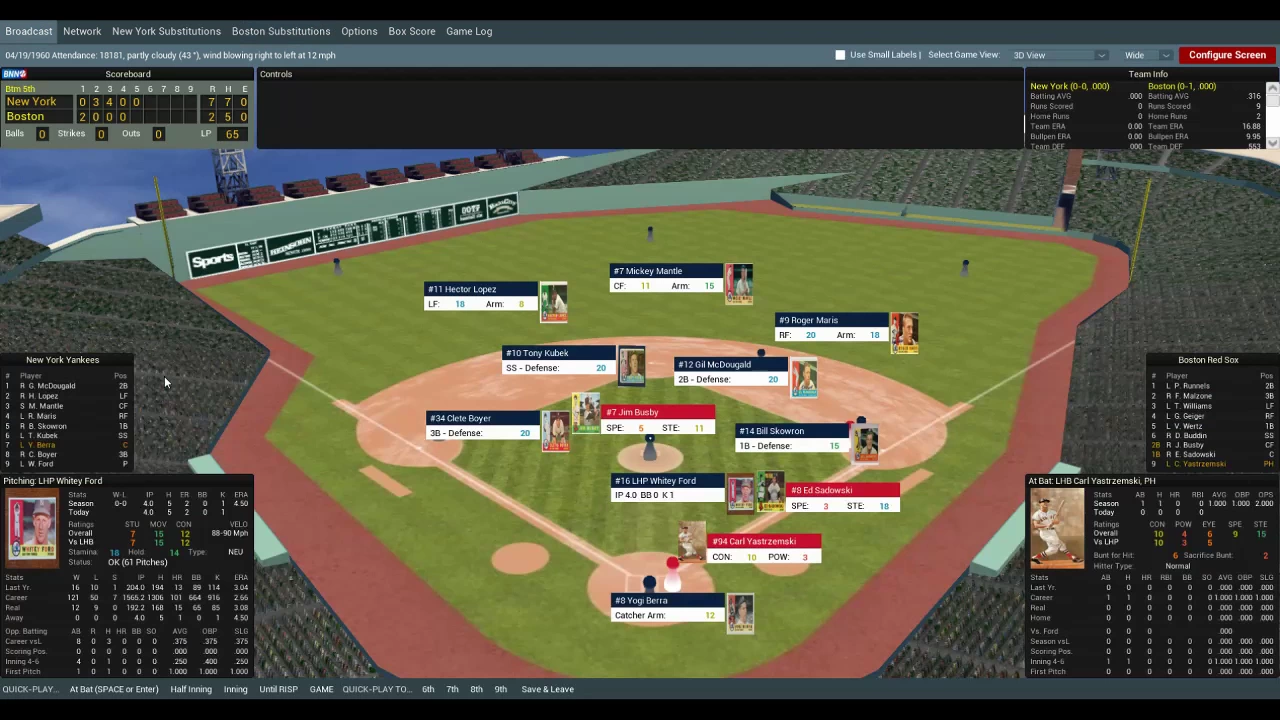The width and height of the screenshot is (1280, 720).
Task: Click the #7 Jim Busby runner label
Action: pos(659,412)
